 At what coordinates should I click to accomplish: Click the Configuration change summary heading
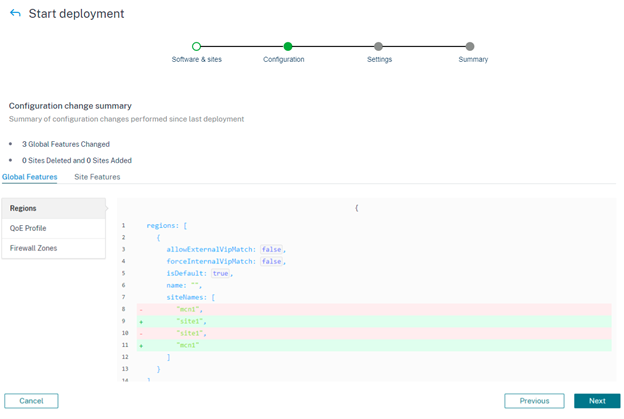[x=70, y=106]
